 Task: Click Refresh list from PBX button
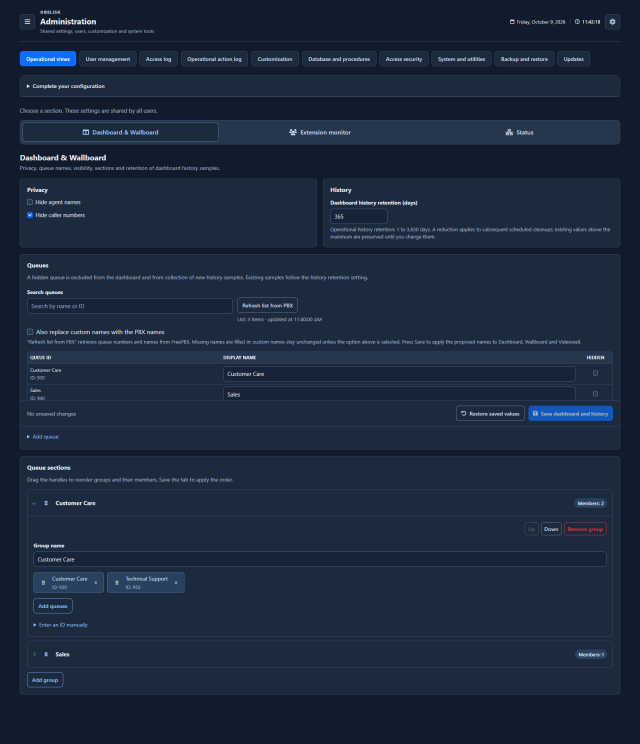click(x=268, y=306)
